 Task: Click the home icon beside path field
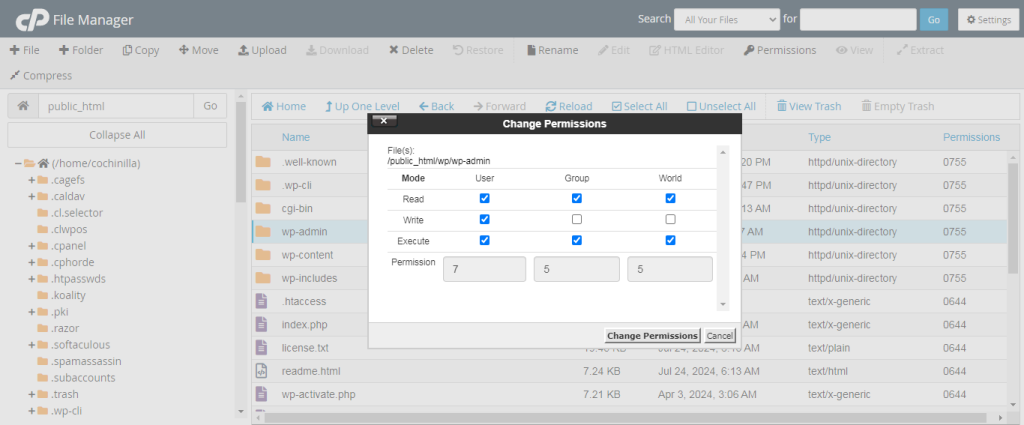tap(22, 106)
